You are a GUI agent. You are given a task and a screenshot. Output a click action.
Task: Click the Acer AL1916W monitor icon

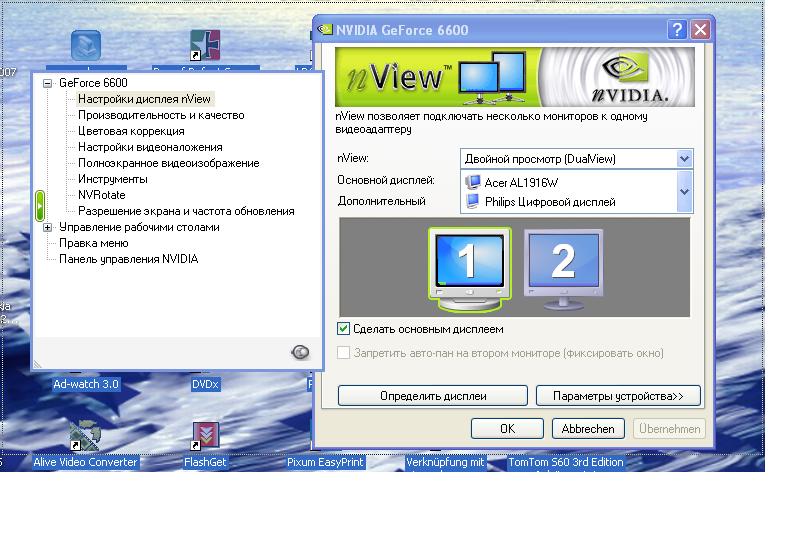tap(474, 183)
